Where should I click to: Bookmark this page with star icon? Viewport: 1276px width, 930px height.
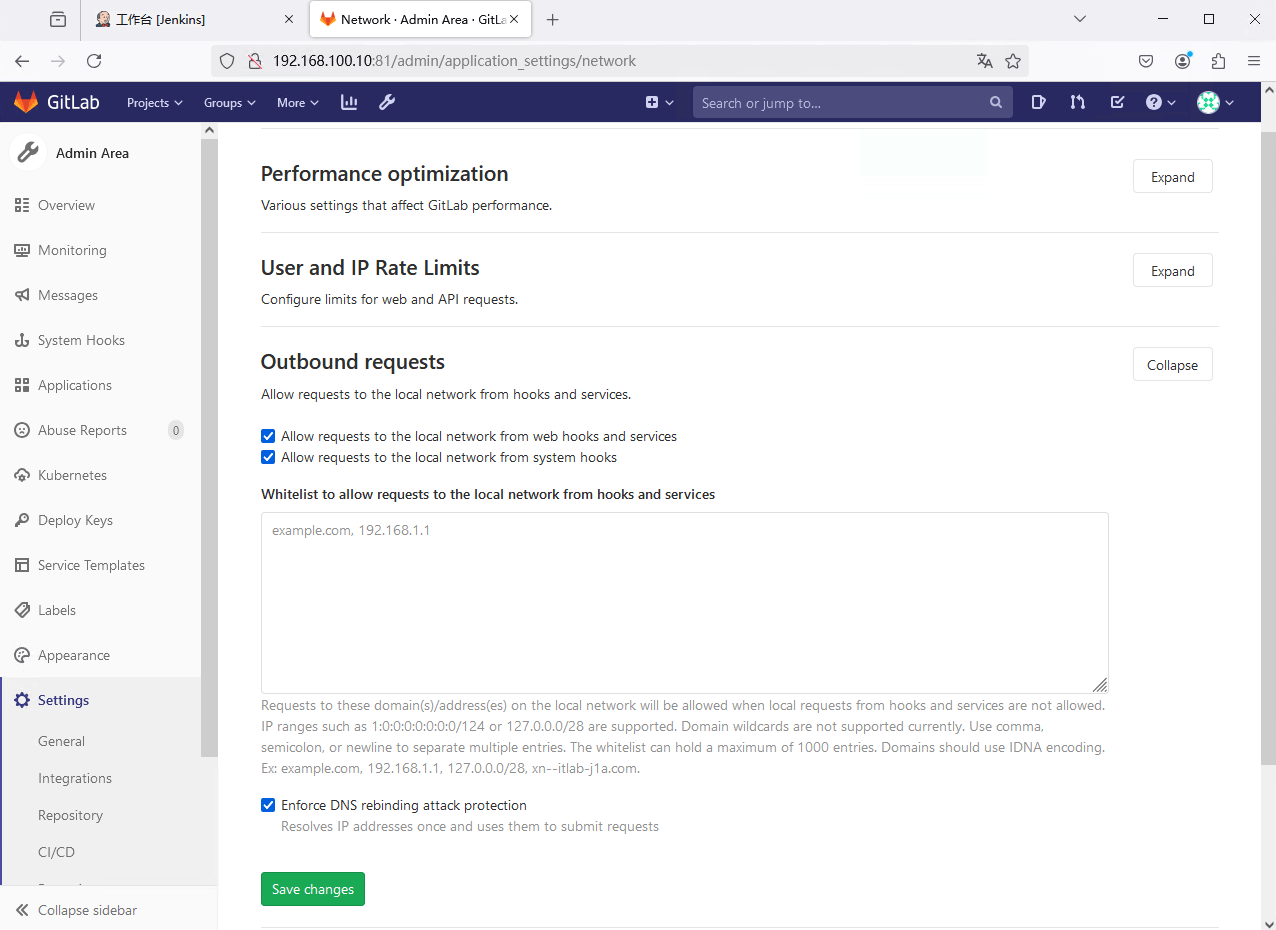tap(1013, 61)
